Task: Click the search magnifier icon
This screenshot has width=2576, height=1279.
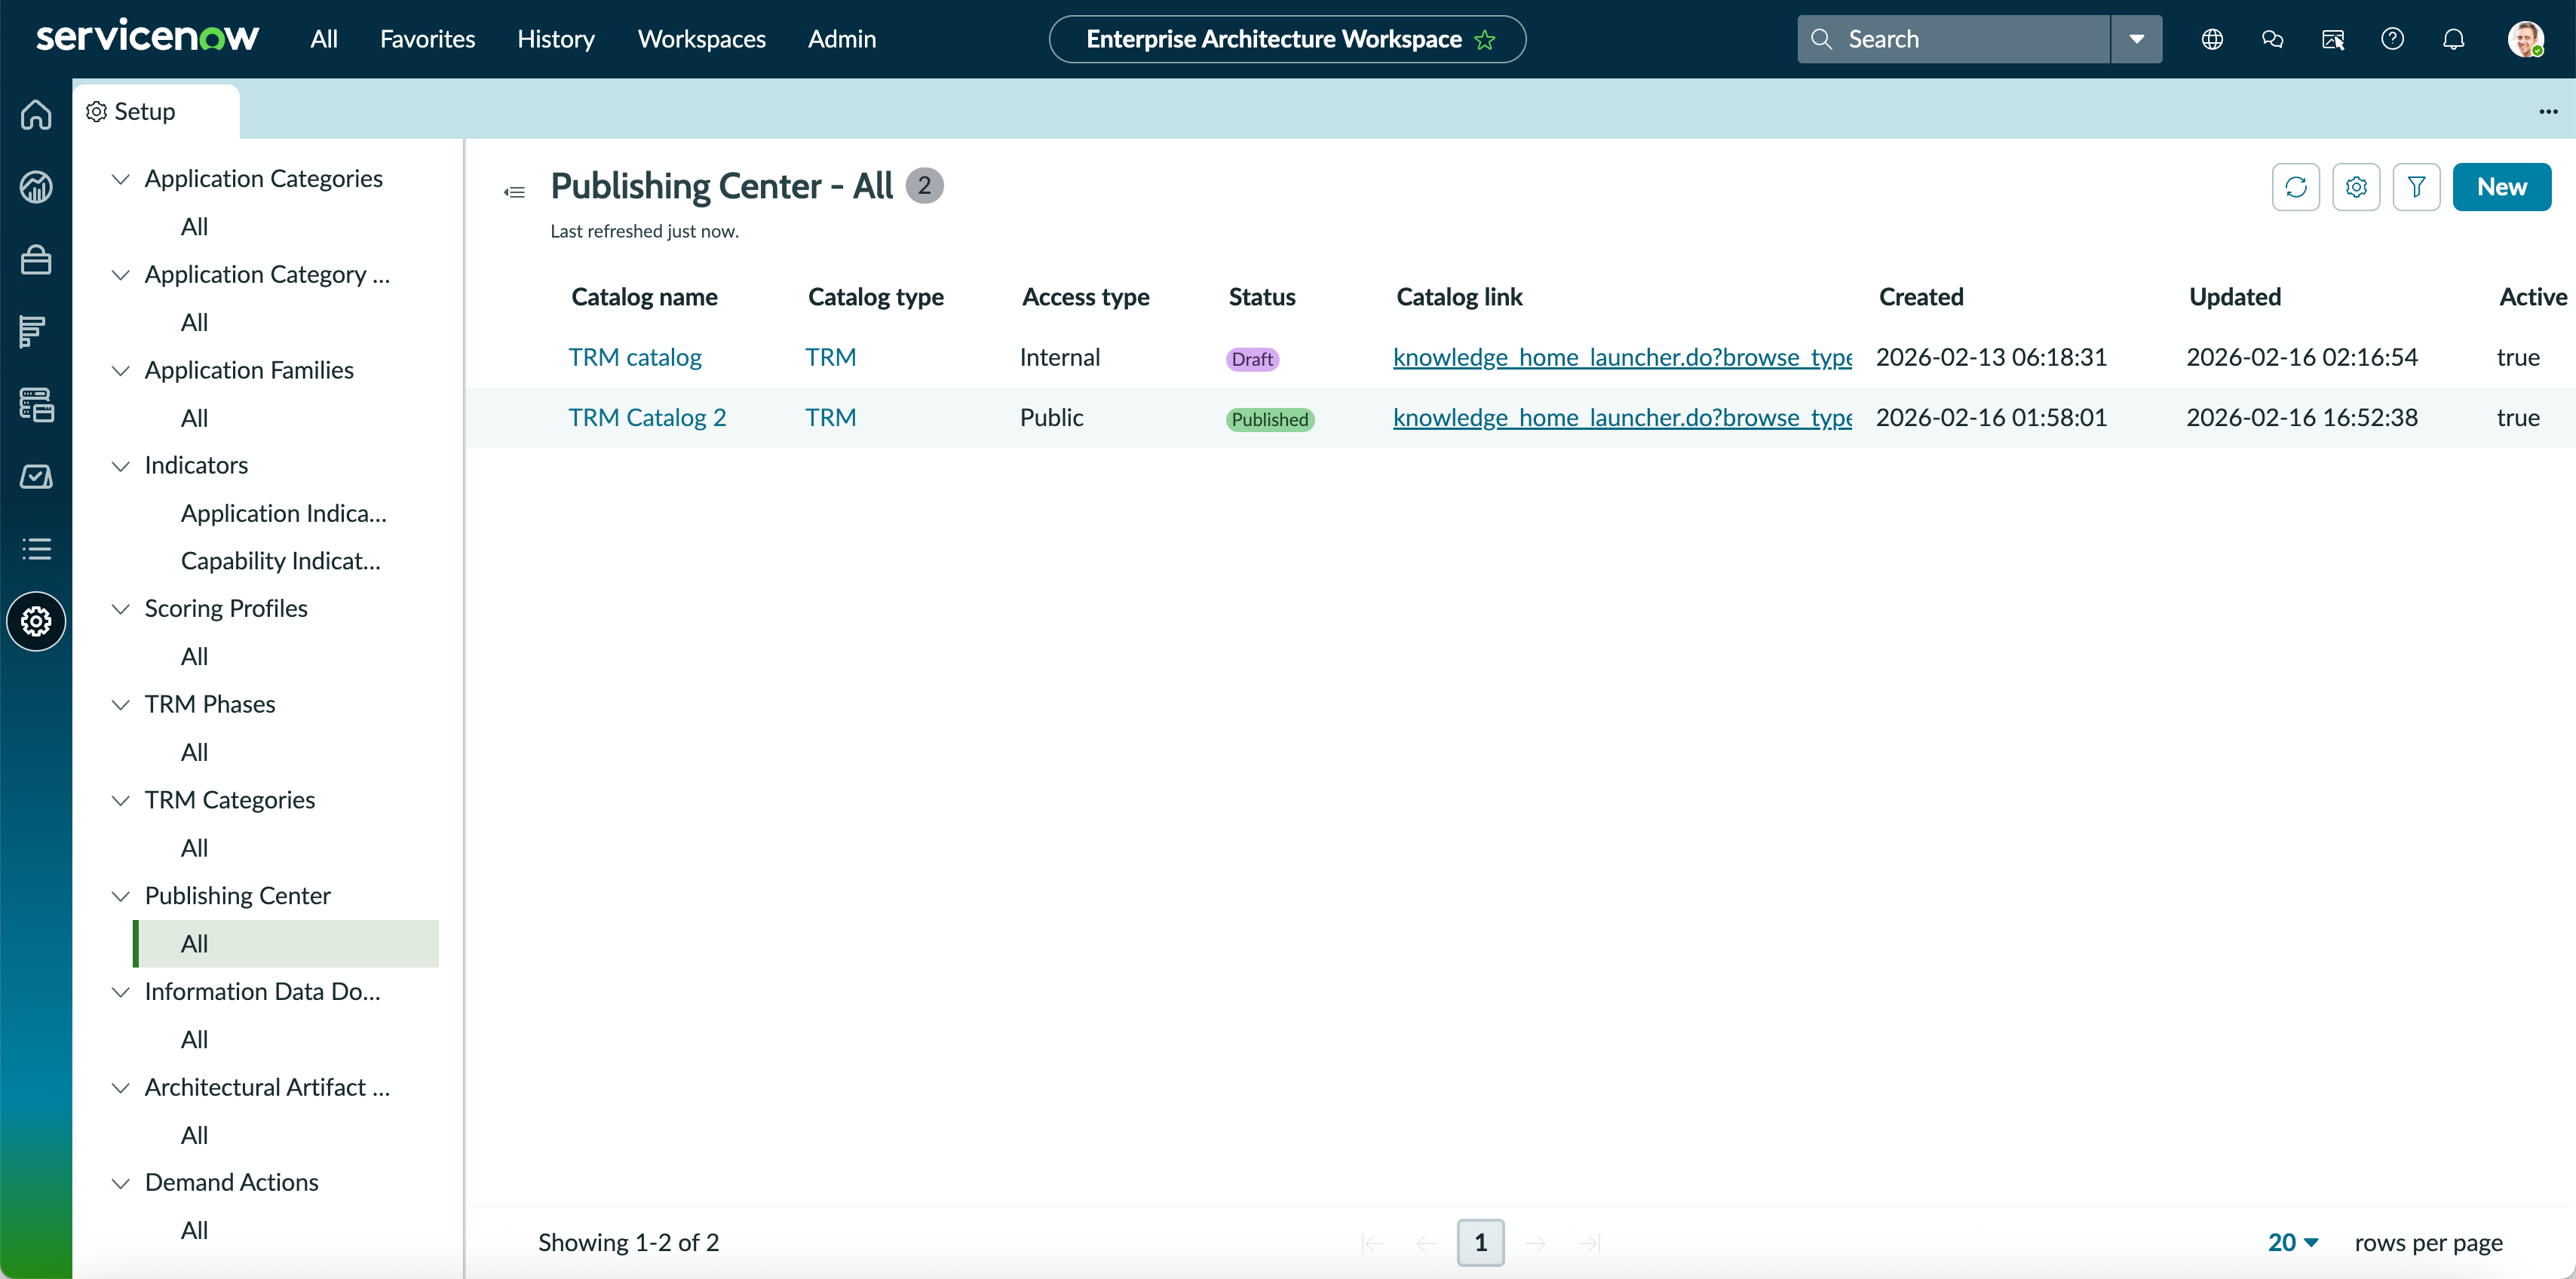Action: 1822,39
